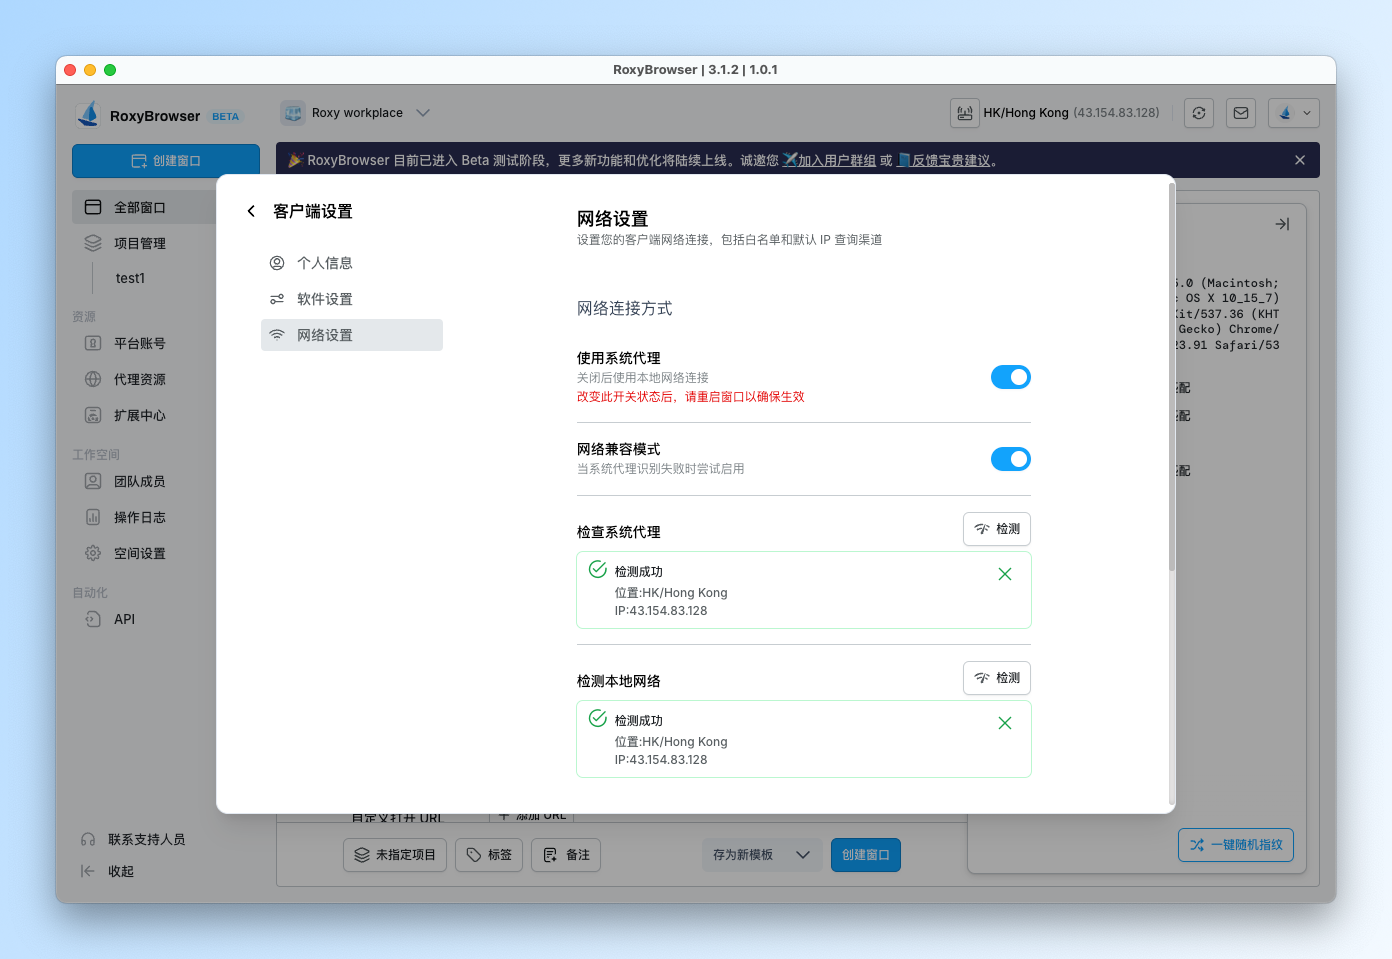Select 网络设置 in settings sidebar

(x=351, y=335)
